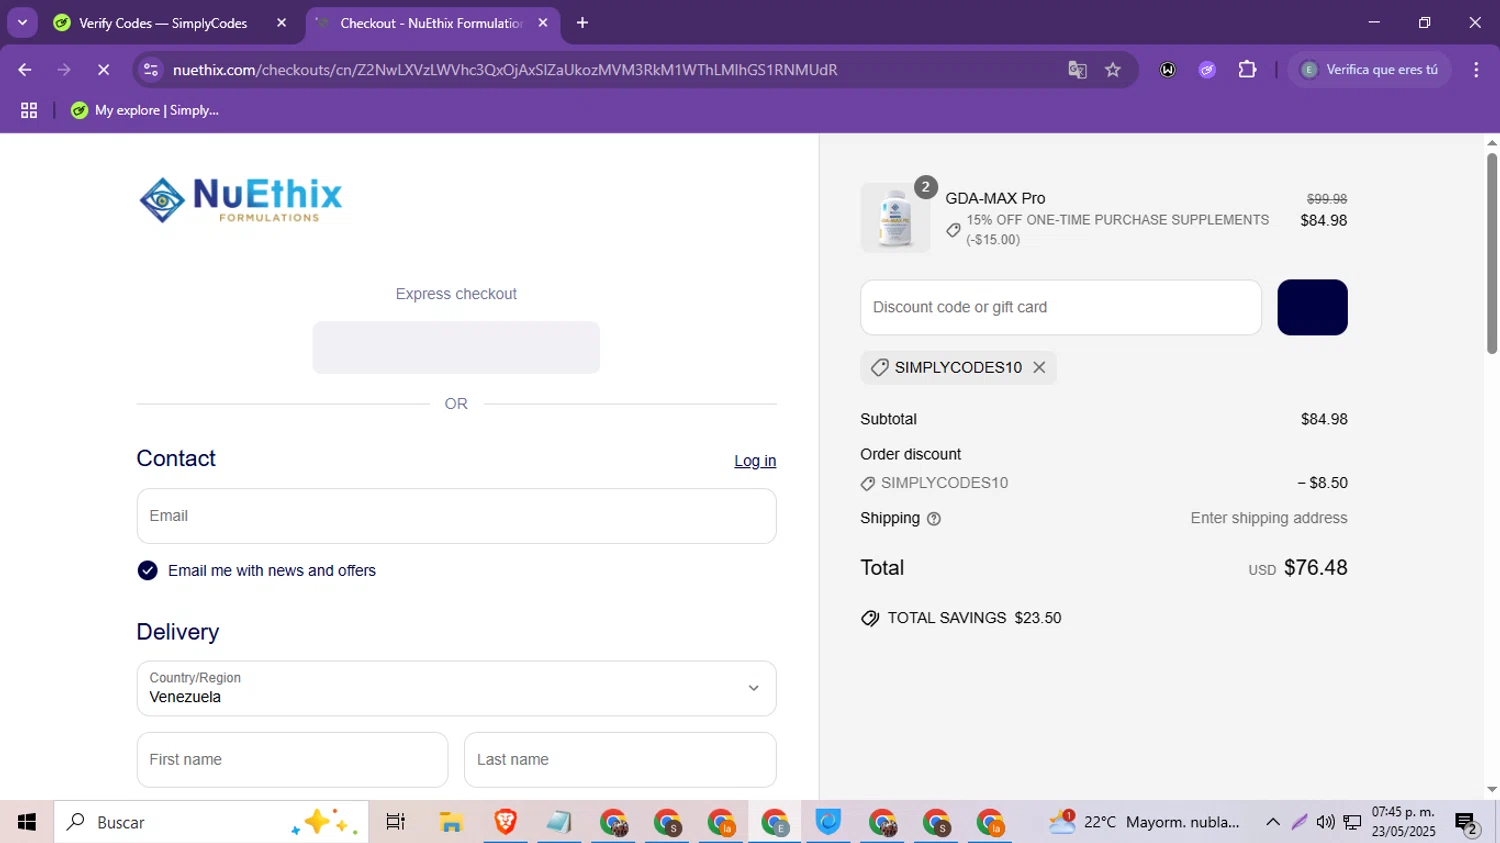
Task: View site information icon in address bar
Action: click(151, 70)
